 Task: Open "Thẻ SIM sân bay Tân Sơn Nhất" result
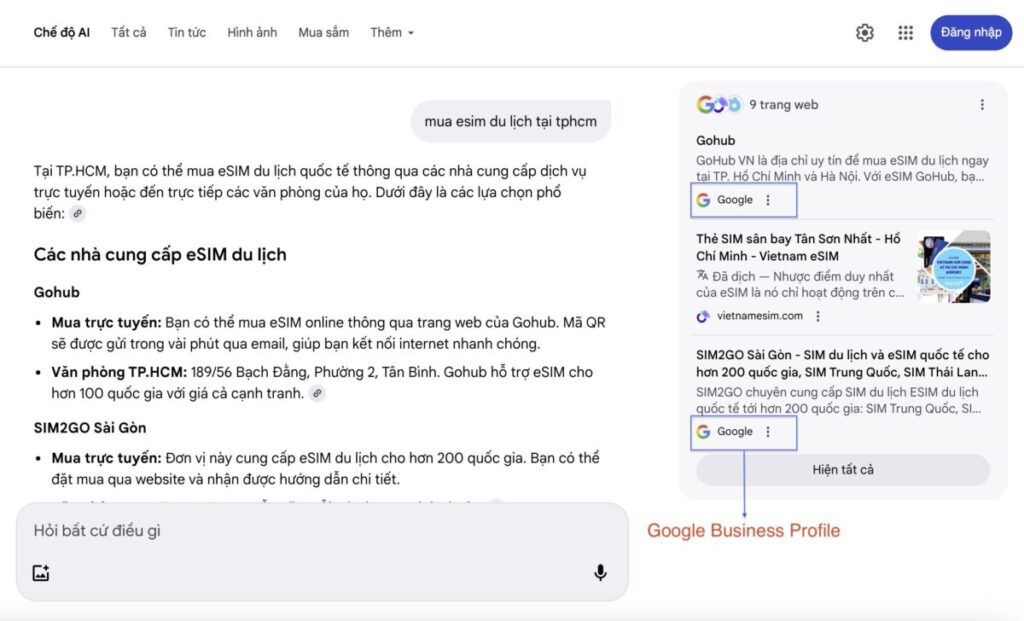pos(798,247)
